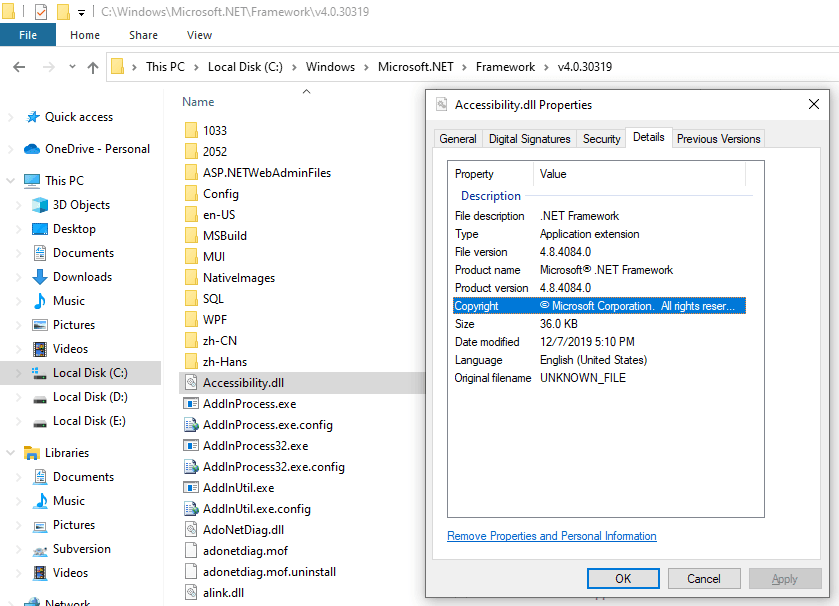Screen dimensions: 839x606
Task: Select the Original filename property row
Action: pos(599,378)
